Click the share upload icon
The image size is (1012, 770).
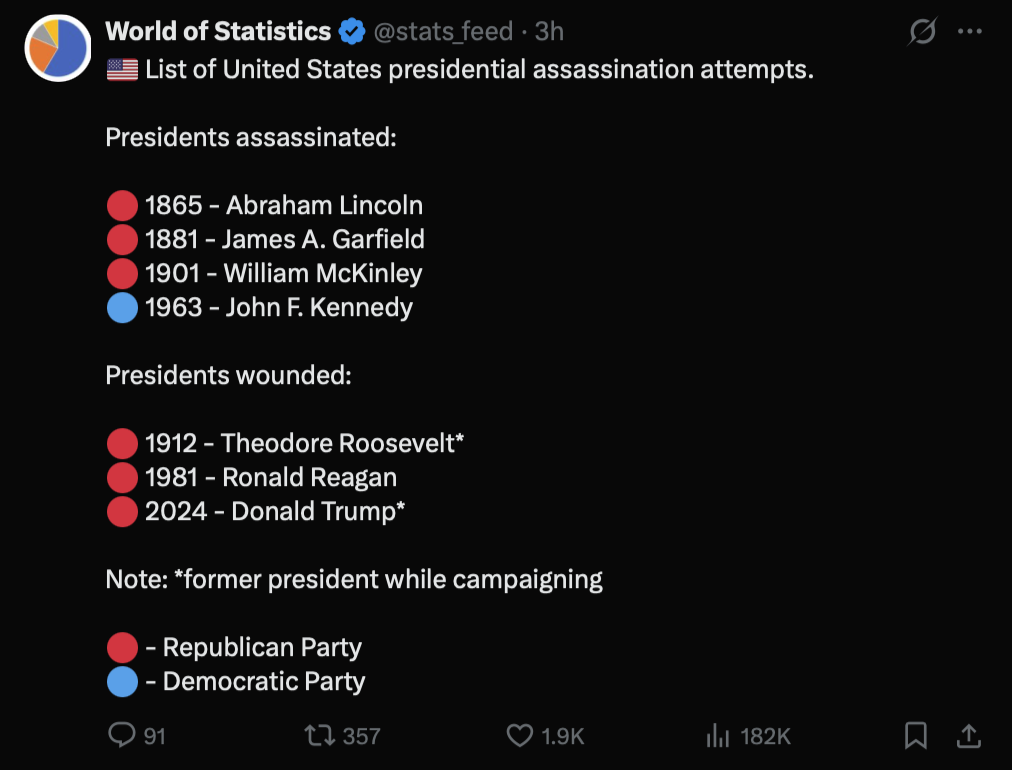pos(968,736)
